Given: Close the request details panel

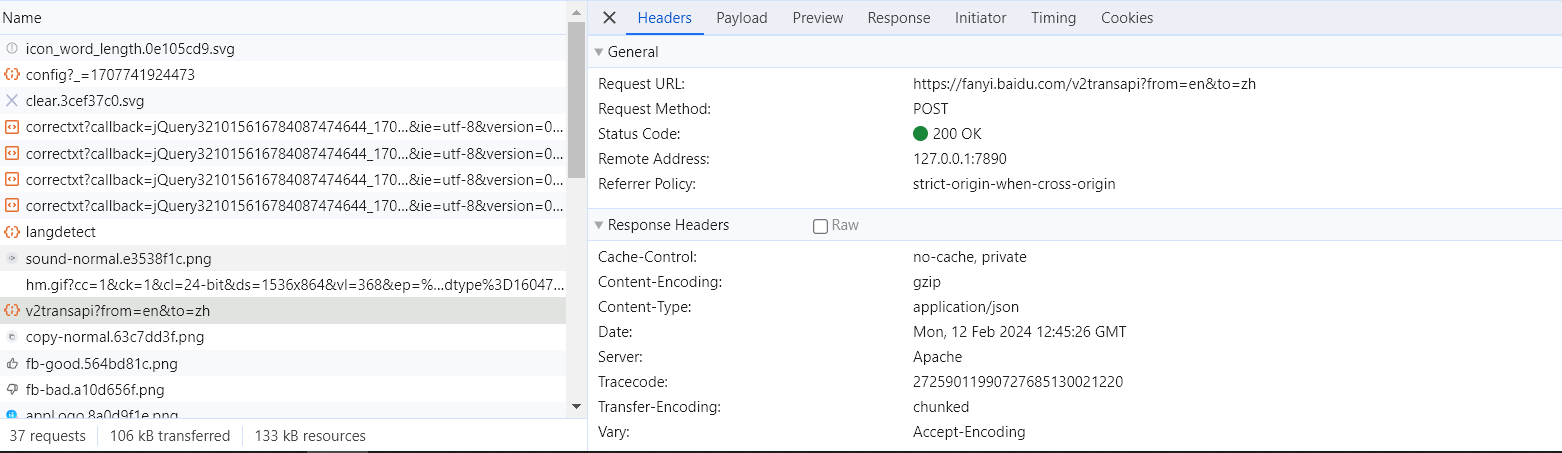Looking at the screenshot, I should (609, 18).
